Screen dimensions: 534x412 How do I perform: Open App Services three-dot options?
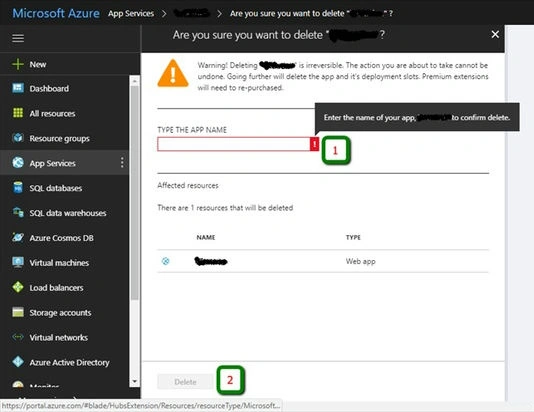pos(122,163)
